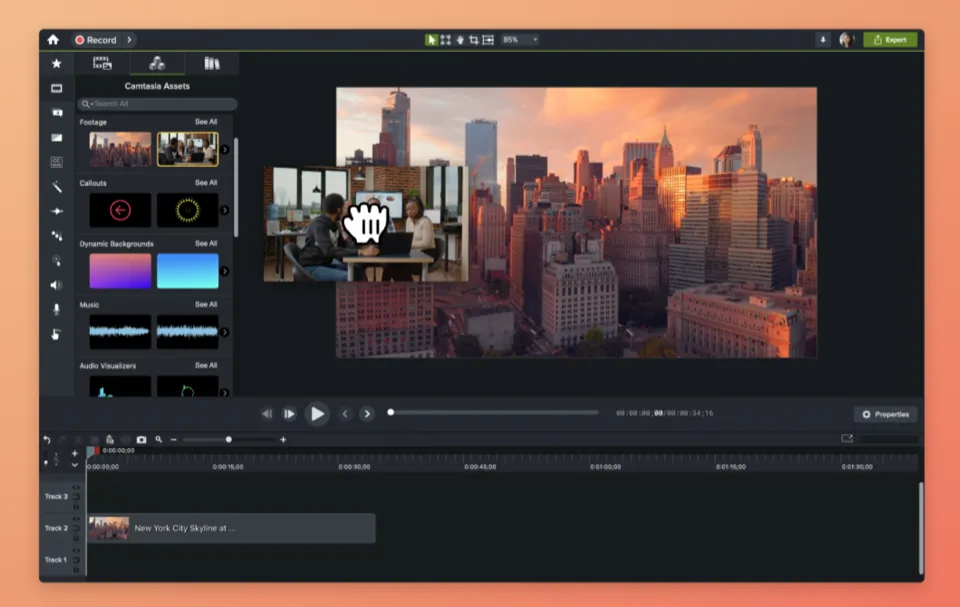This screenshot has width=960, height=607.
Task: Click the Record button
Action: pos(96,40)
